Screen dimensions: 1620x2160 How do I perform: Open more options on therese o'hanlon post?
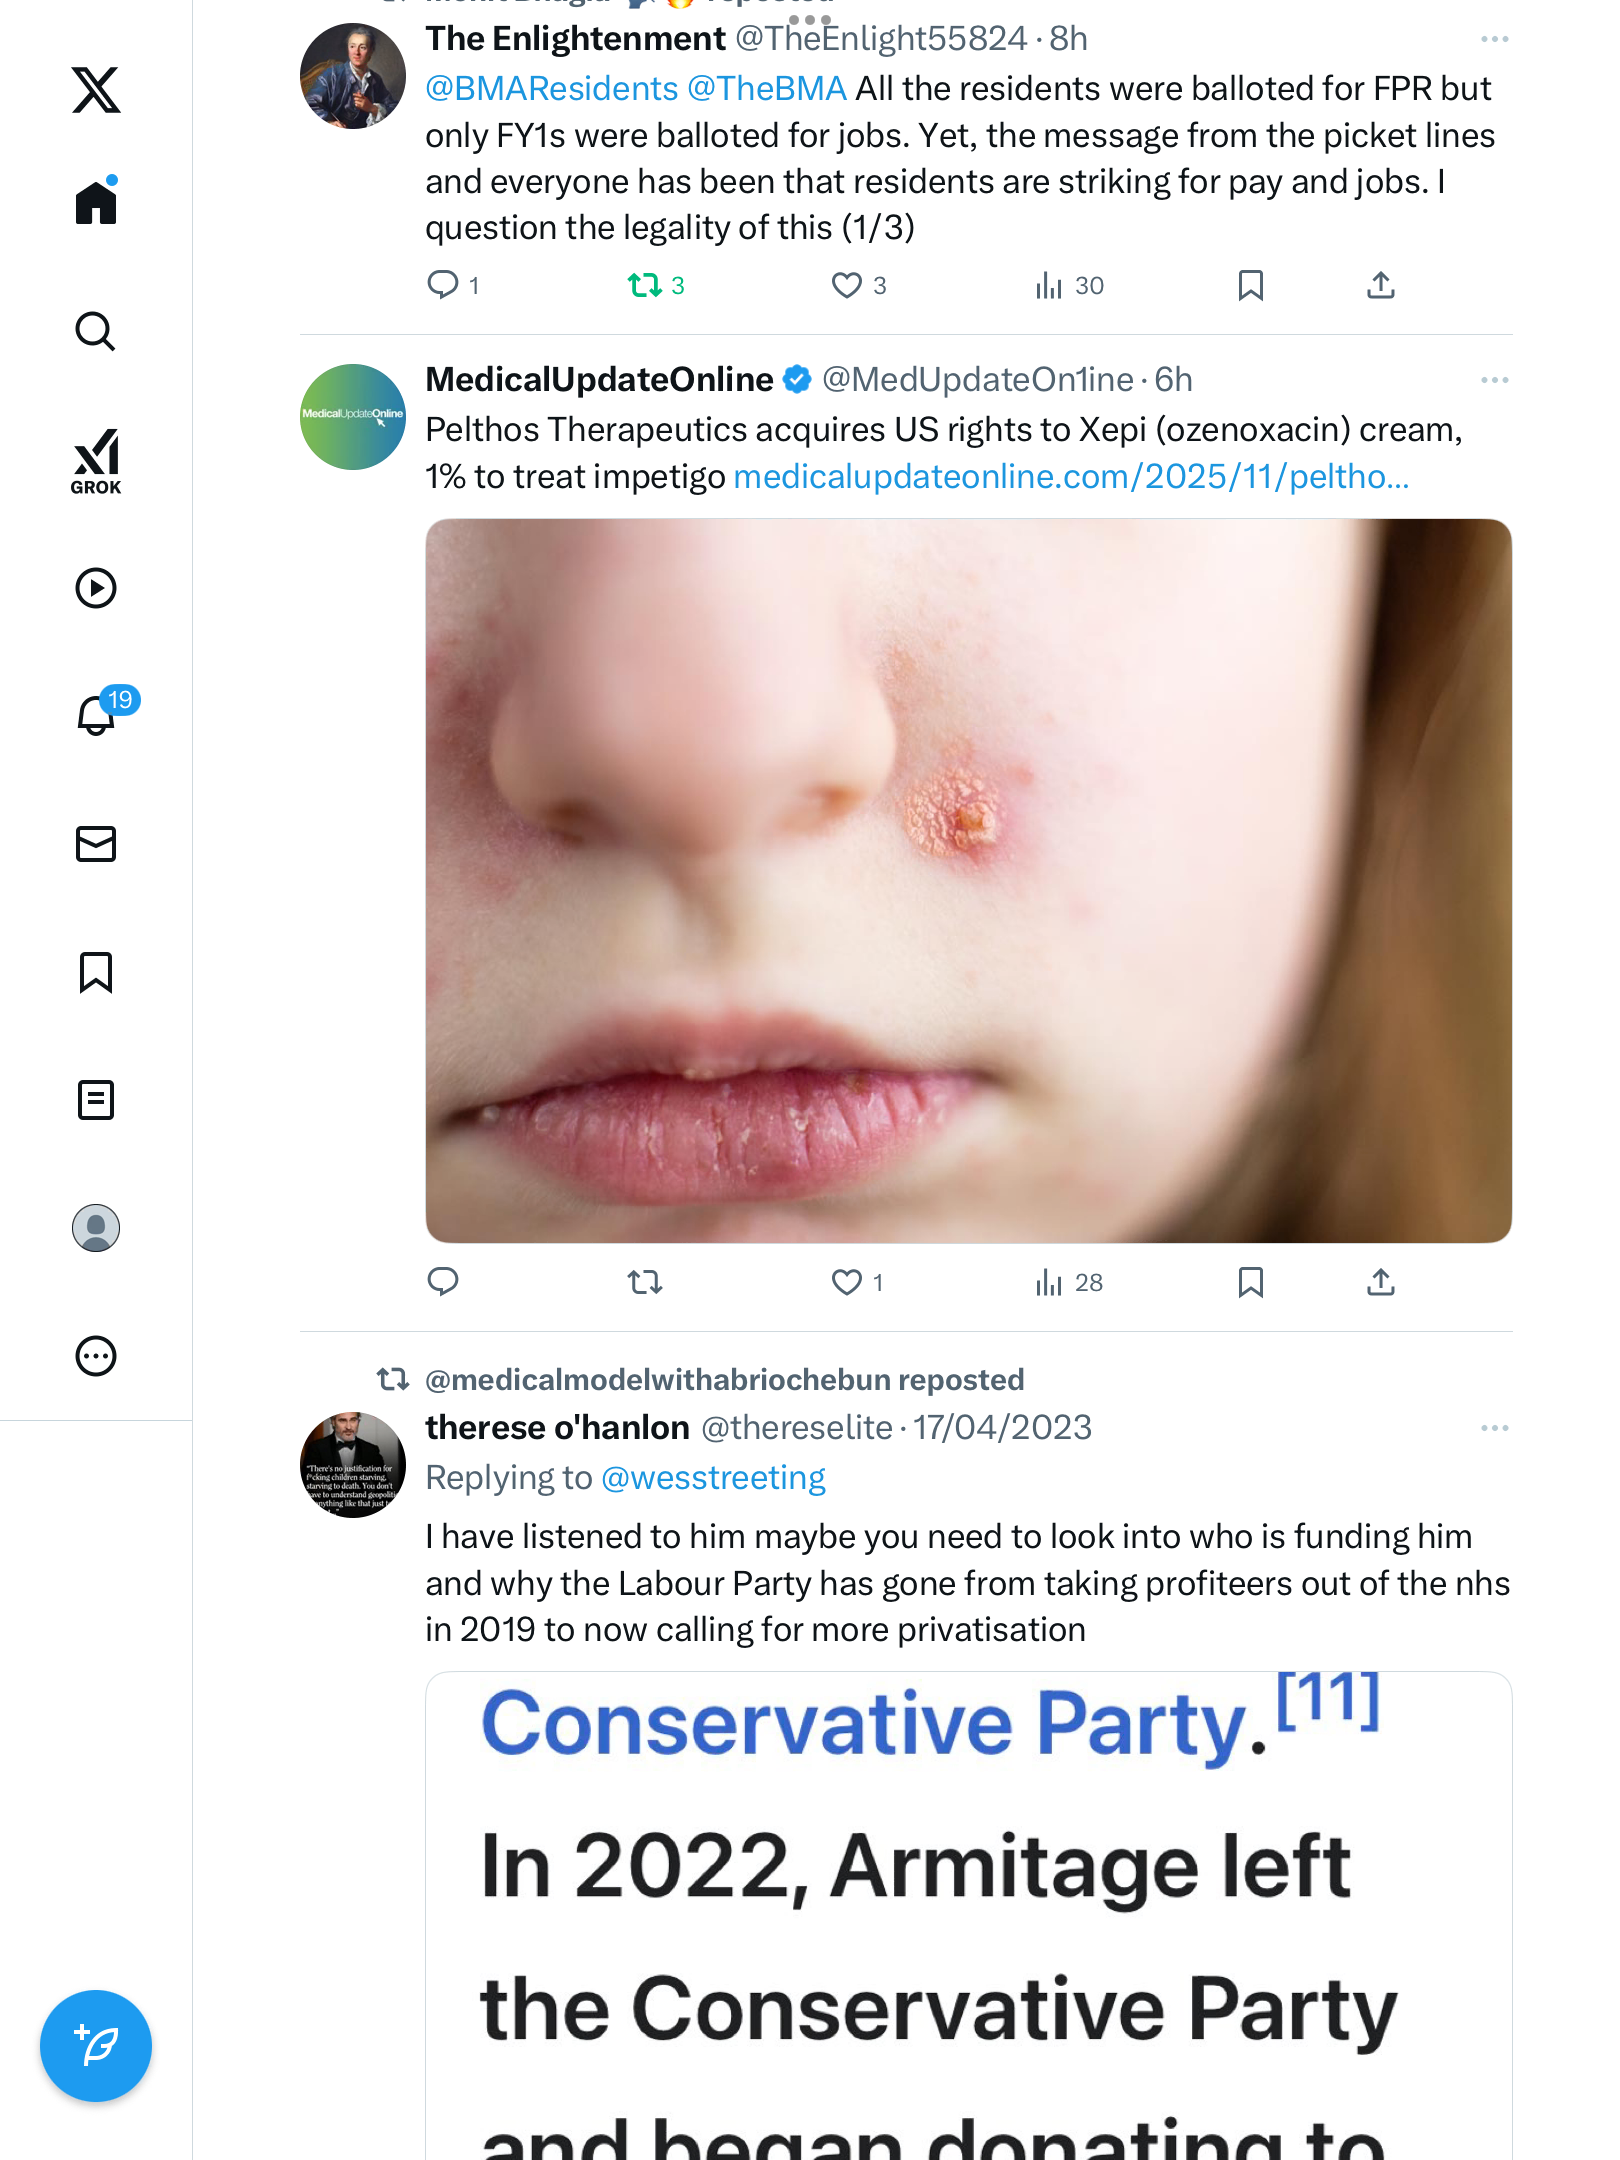1494,1428
